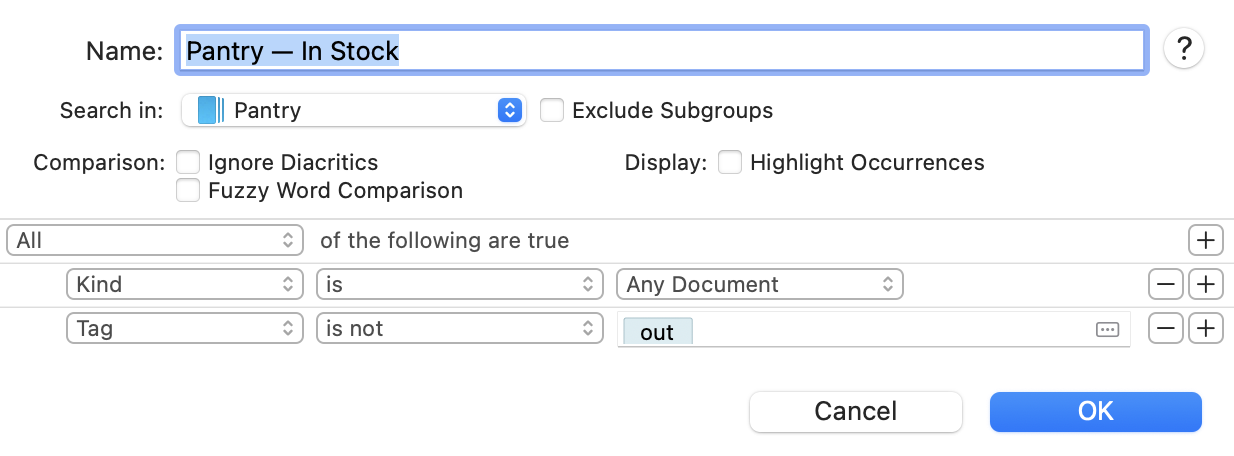Screen dimensions: 1234x456
Task: Add a condition after the Kind row
Action: coord(1206,285)
